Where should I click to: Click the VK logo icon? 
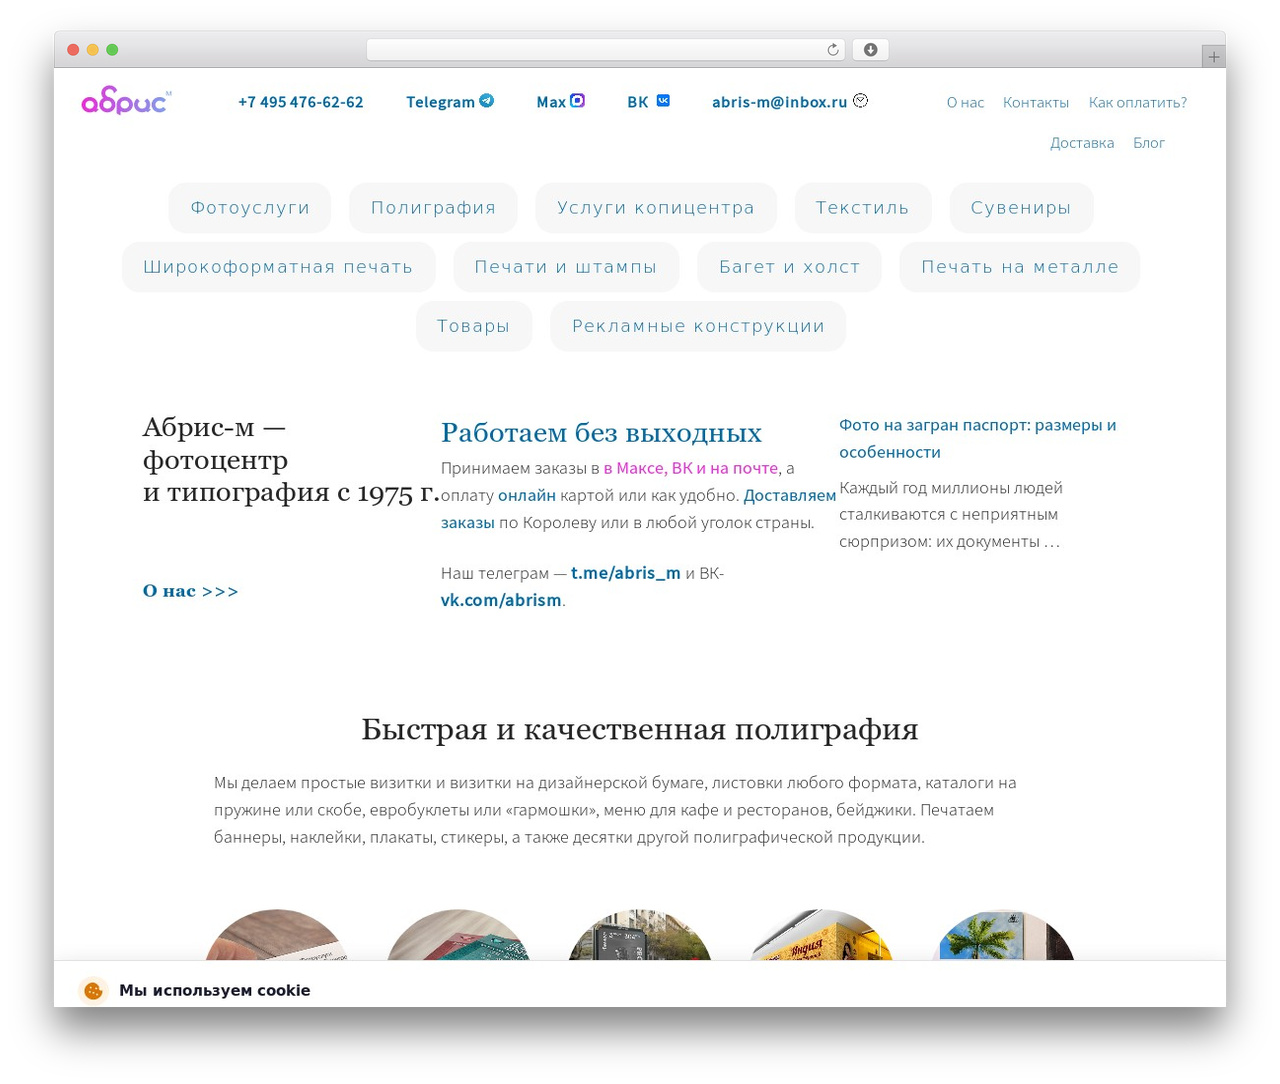(663, 100)
